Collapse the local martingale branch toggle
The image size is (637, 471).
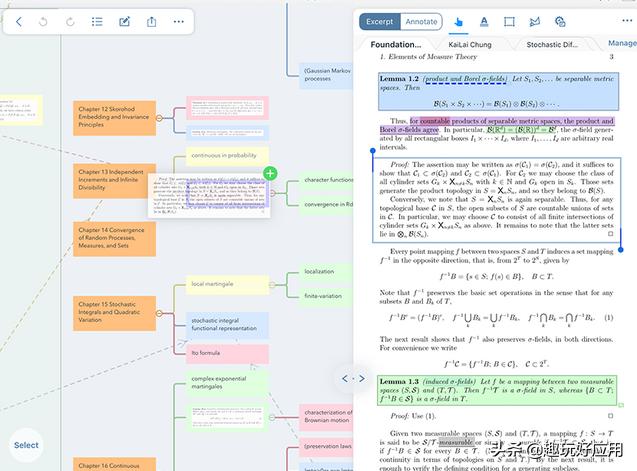click(x=272, y=284)
